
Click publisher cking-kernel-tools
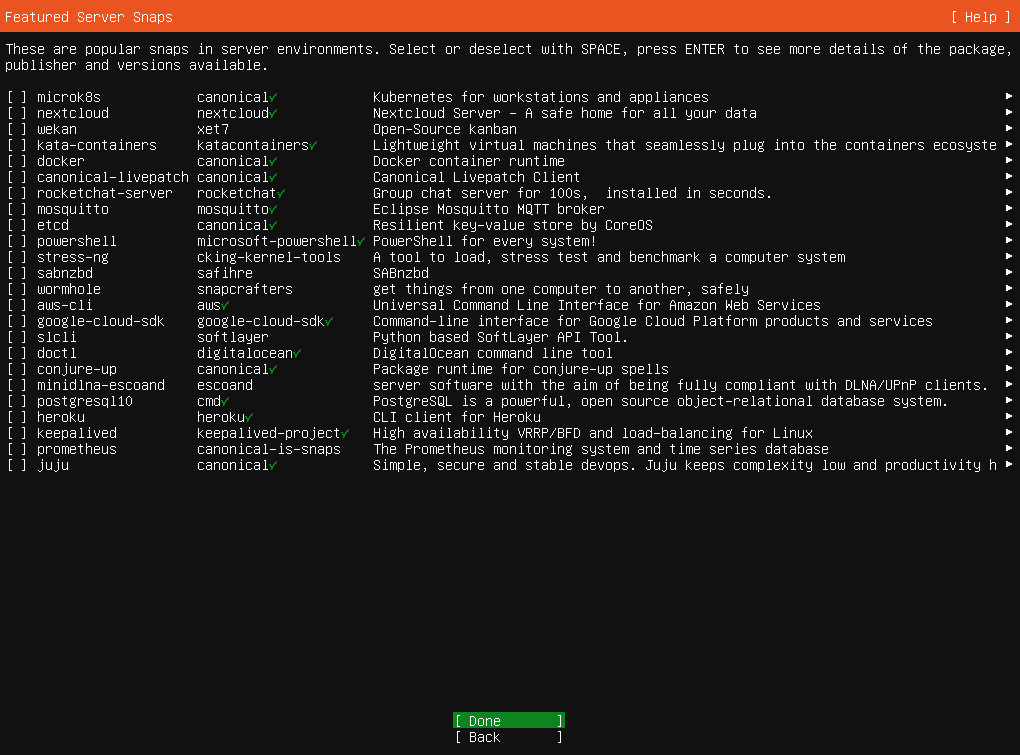tap(269, 258)
